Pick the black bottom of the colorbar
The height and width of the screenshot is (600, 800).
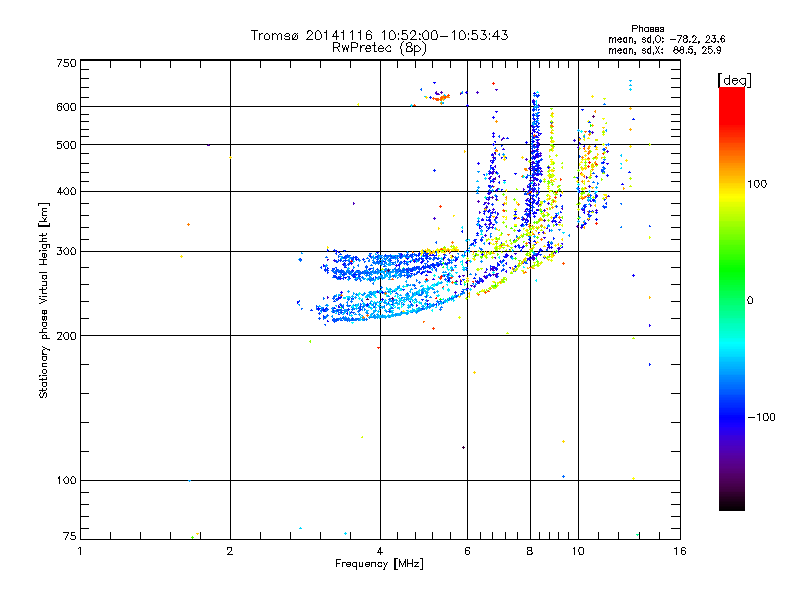click(x=731, y=500)
